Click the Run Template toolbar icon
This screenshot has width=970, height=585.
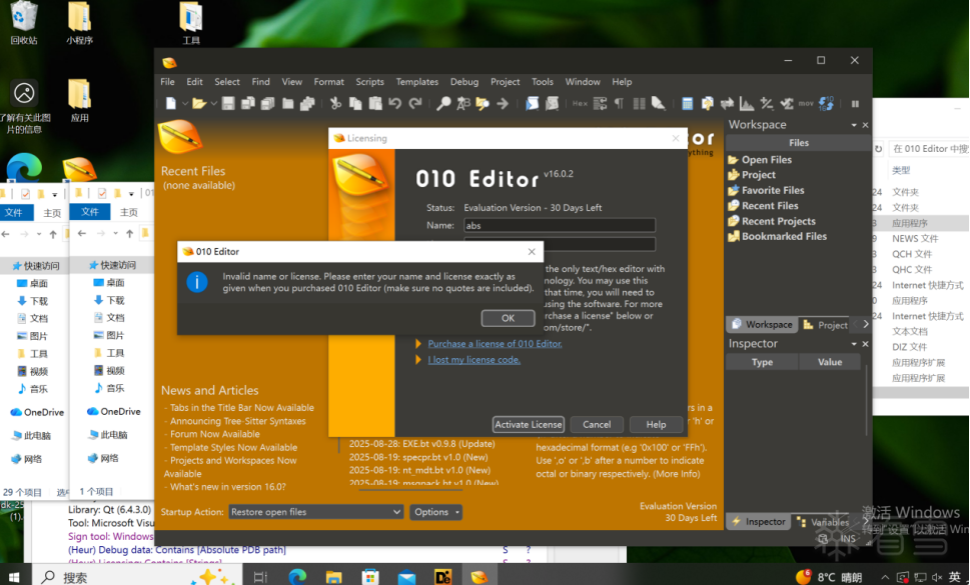point(552,104)
